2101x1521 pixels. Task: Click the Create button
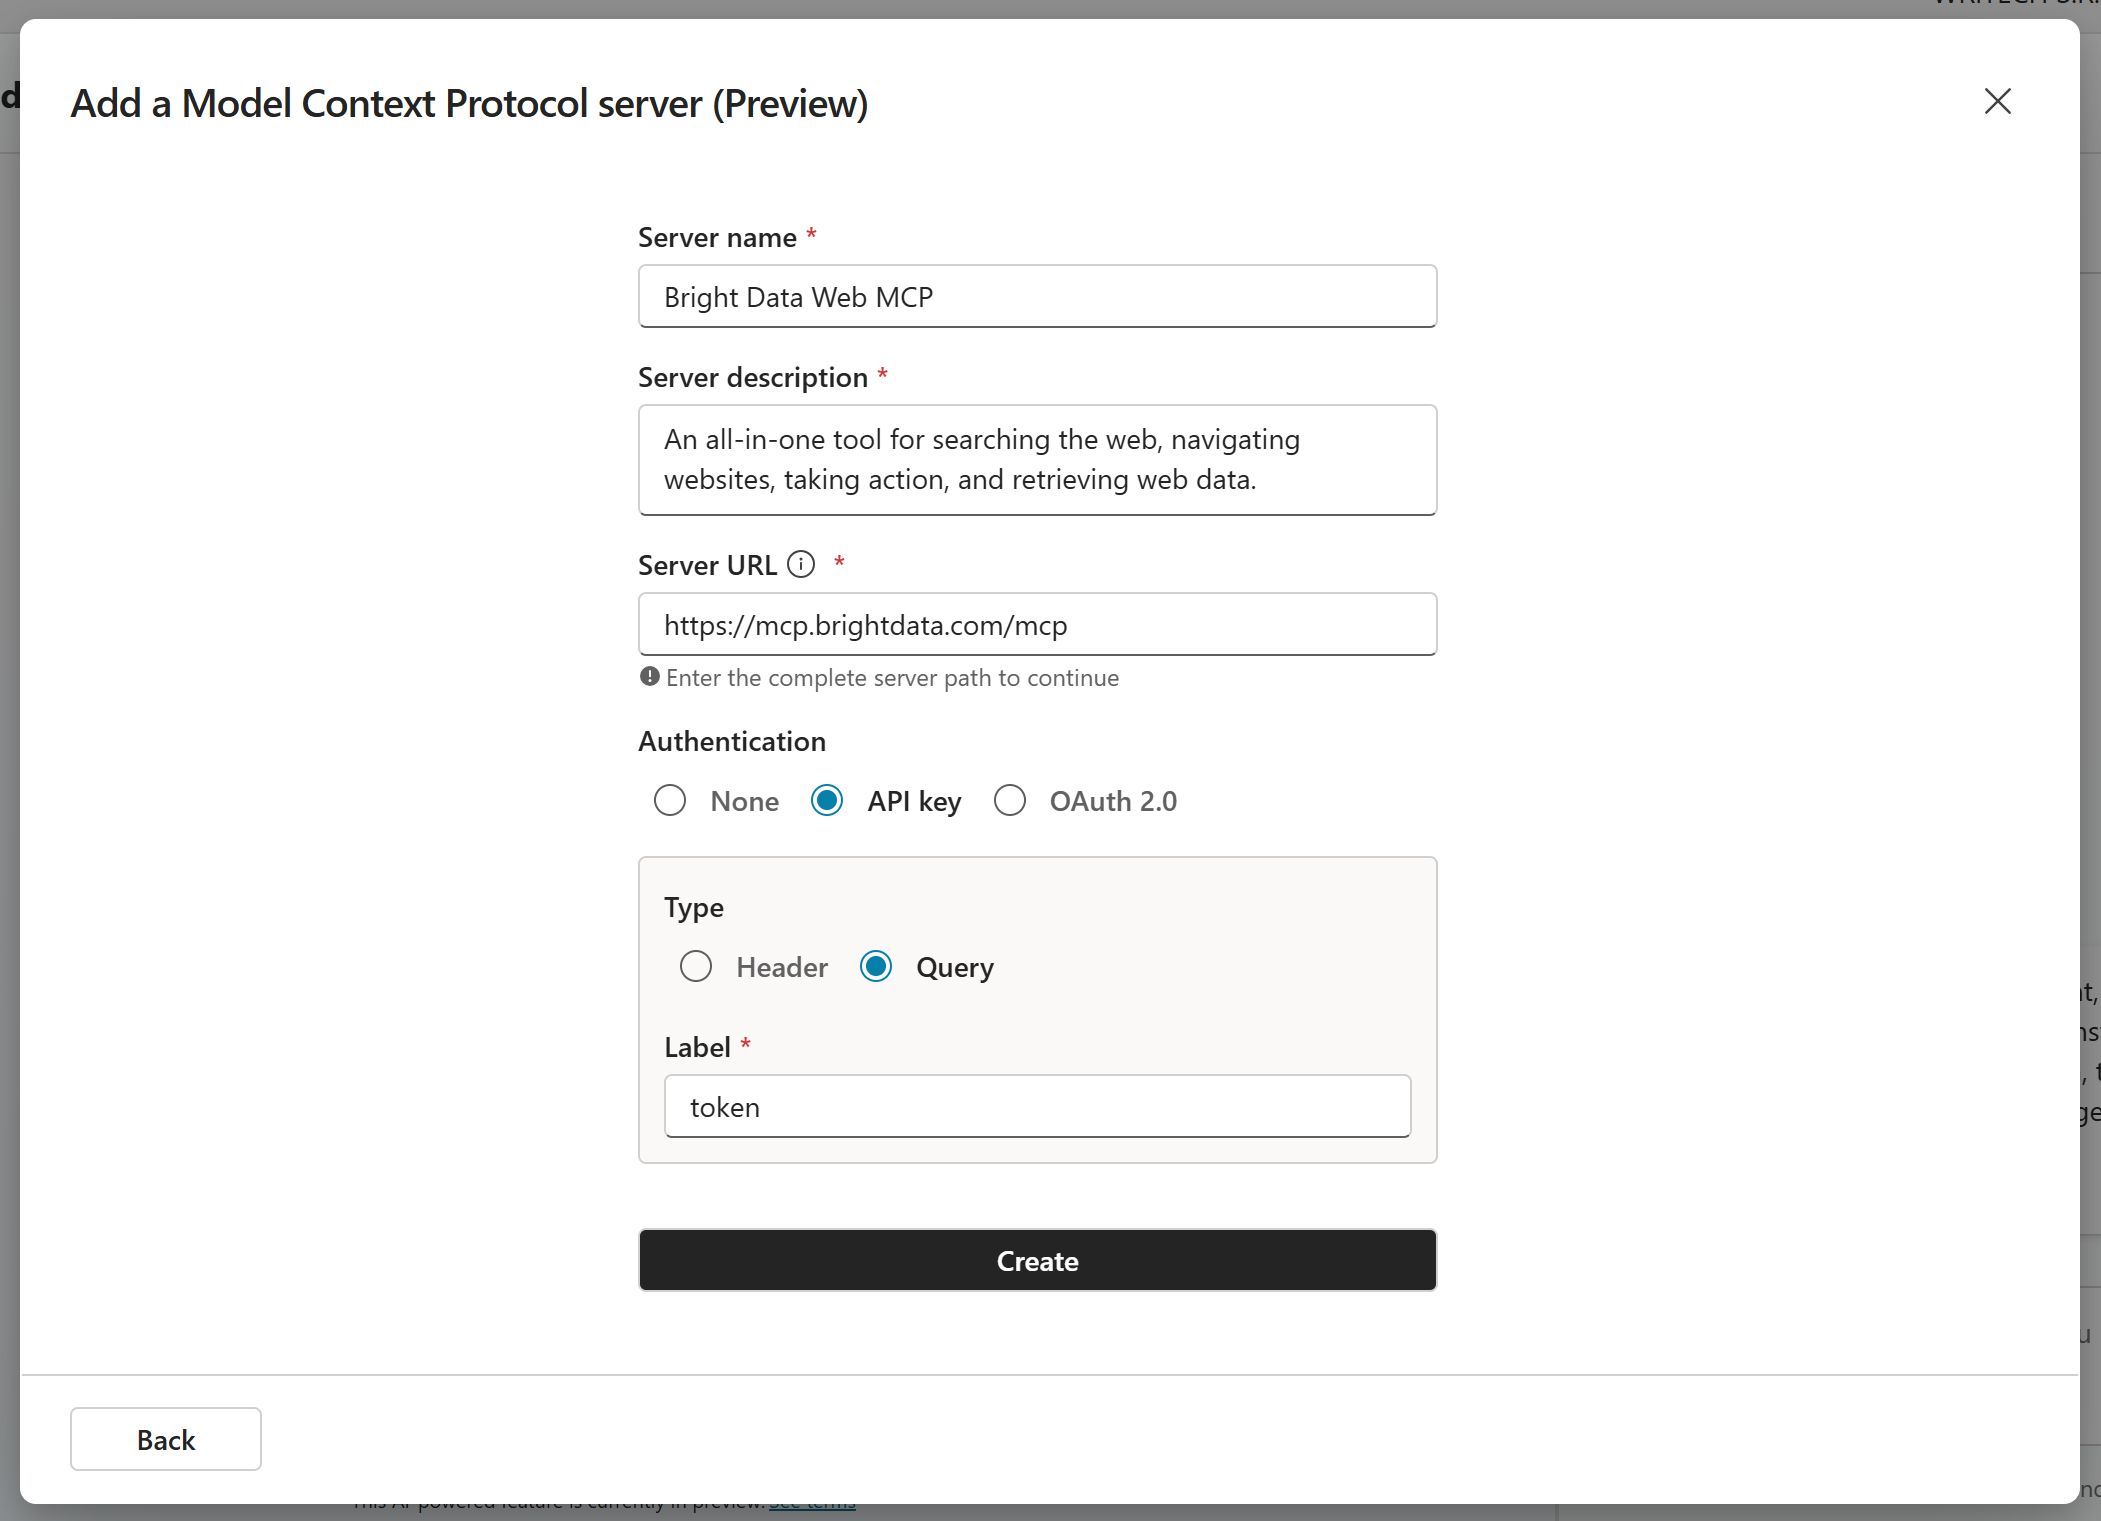click(1037, 1260)
